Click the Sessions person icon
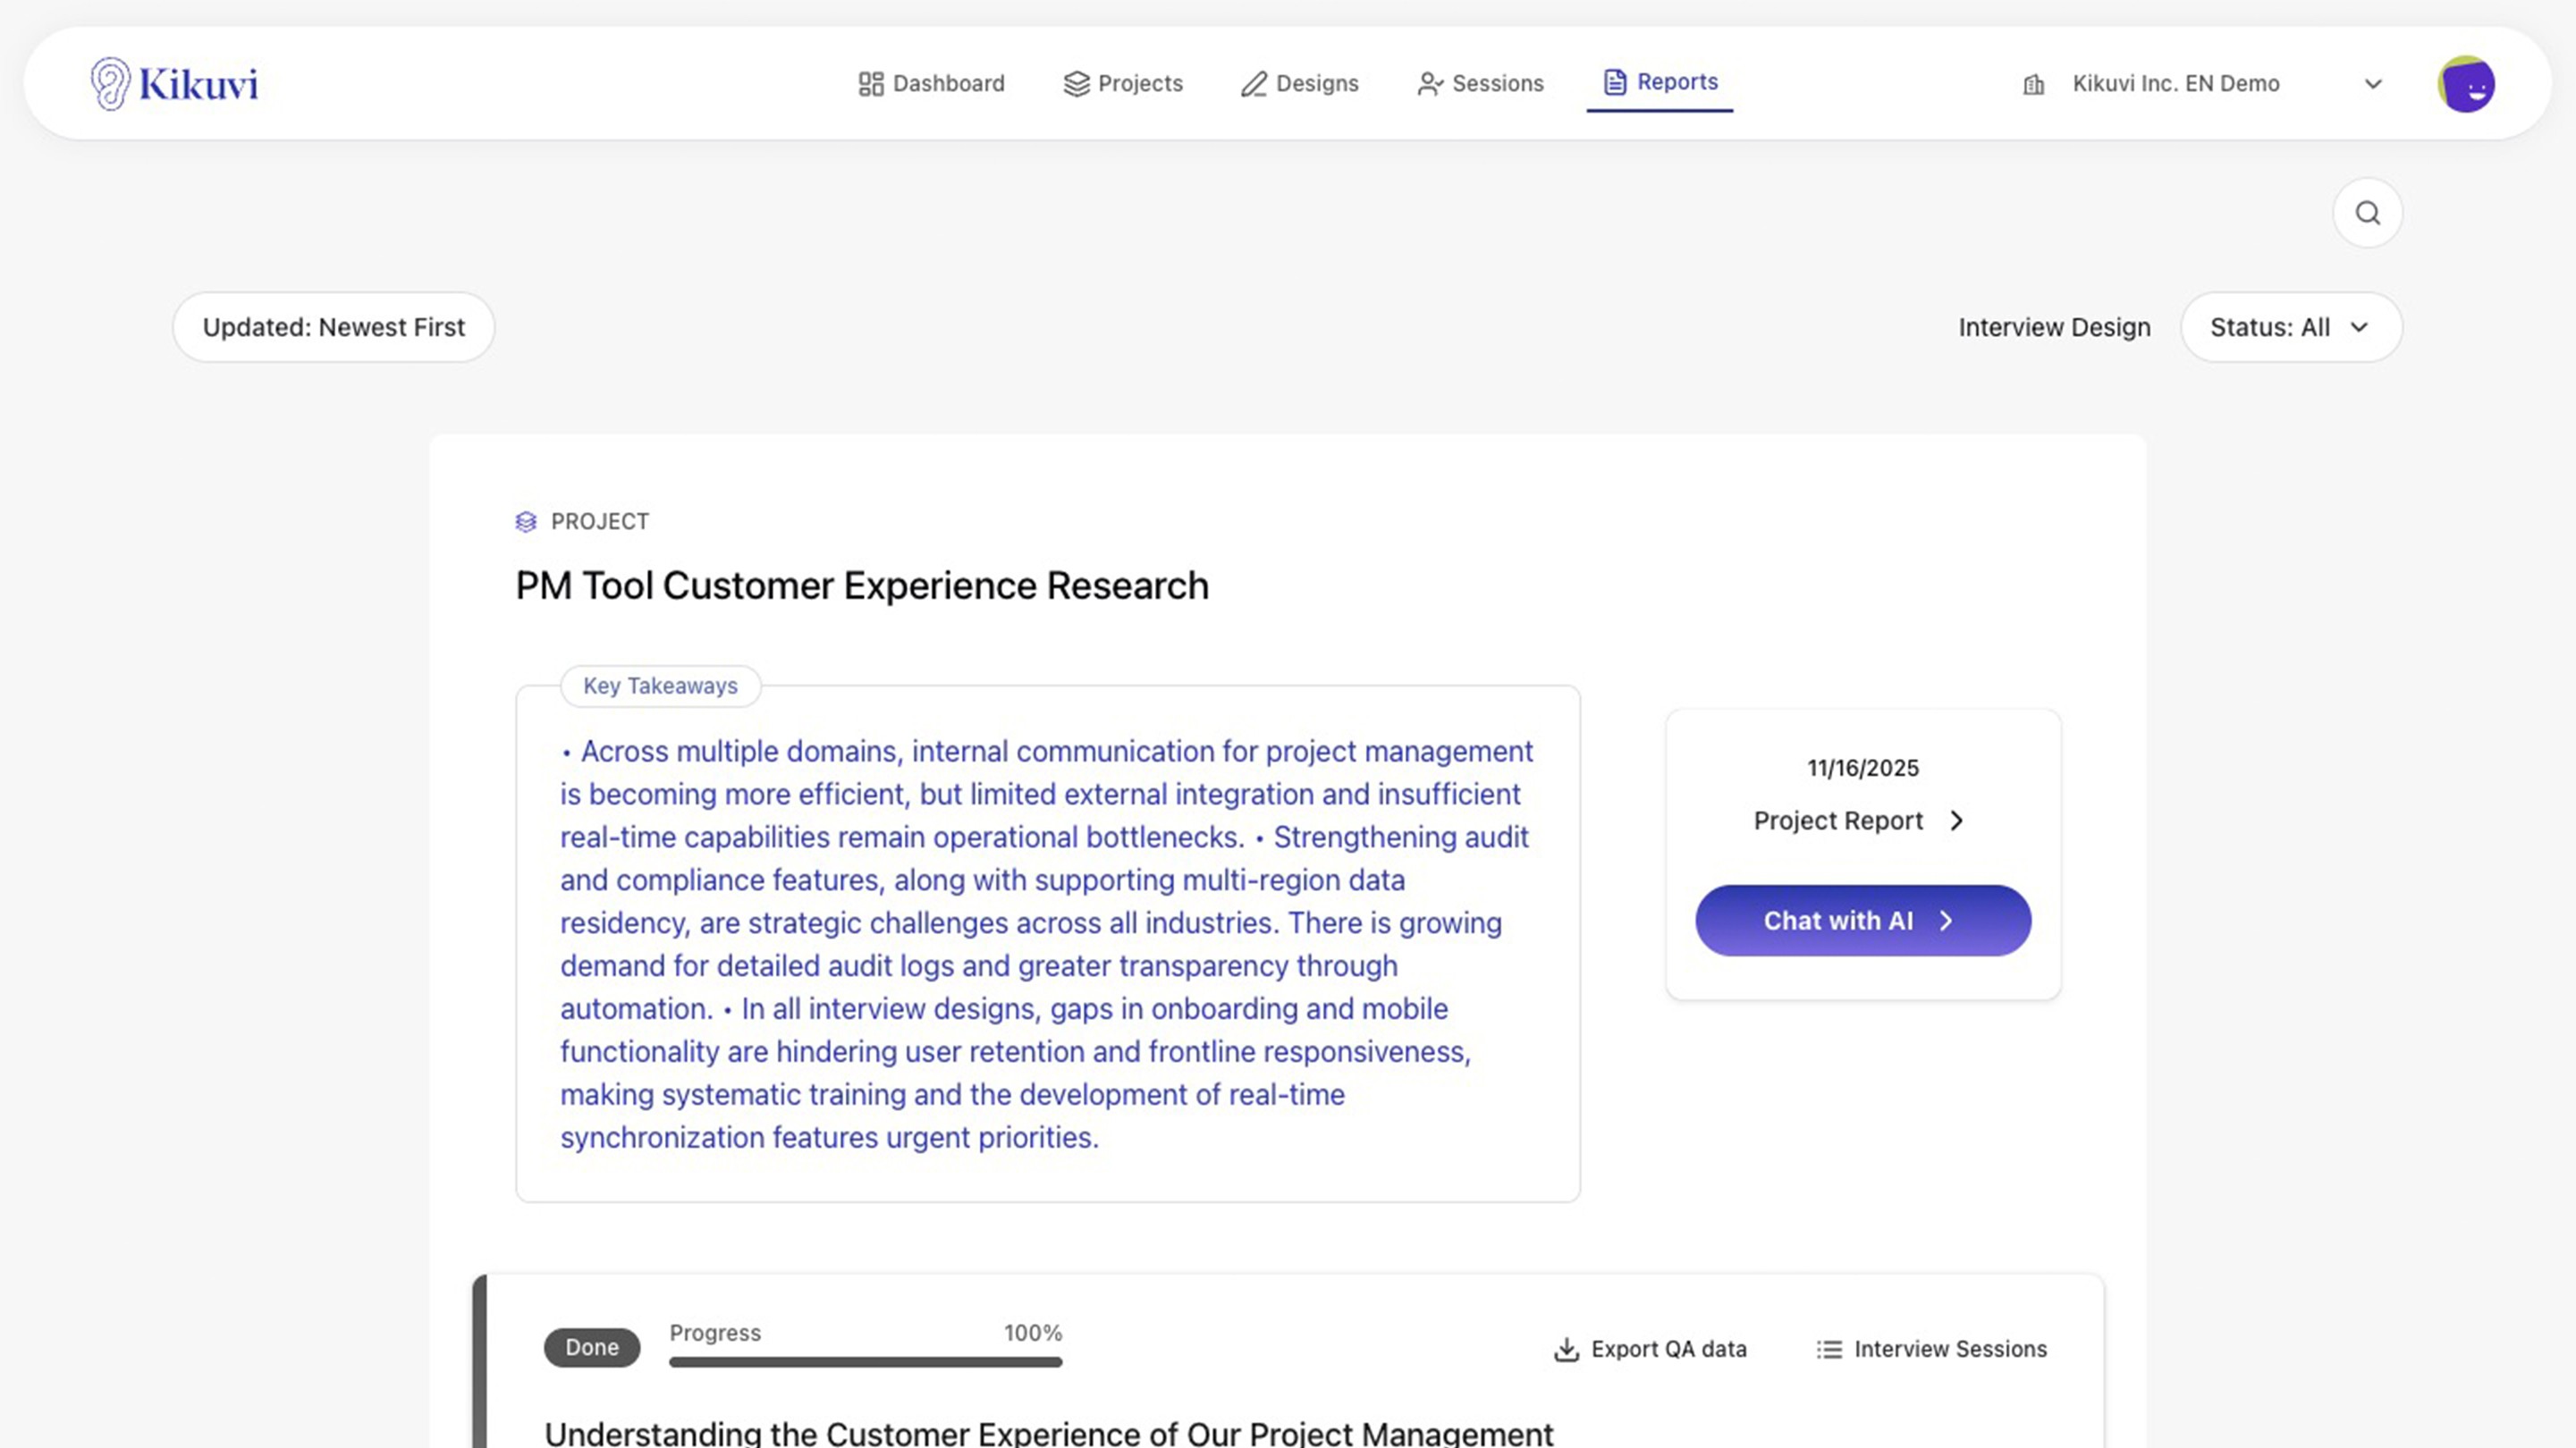 1429,84
